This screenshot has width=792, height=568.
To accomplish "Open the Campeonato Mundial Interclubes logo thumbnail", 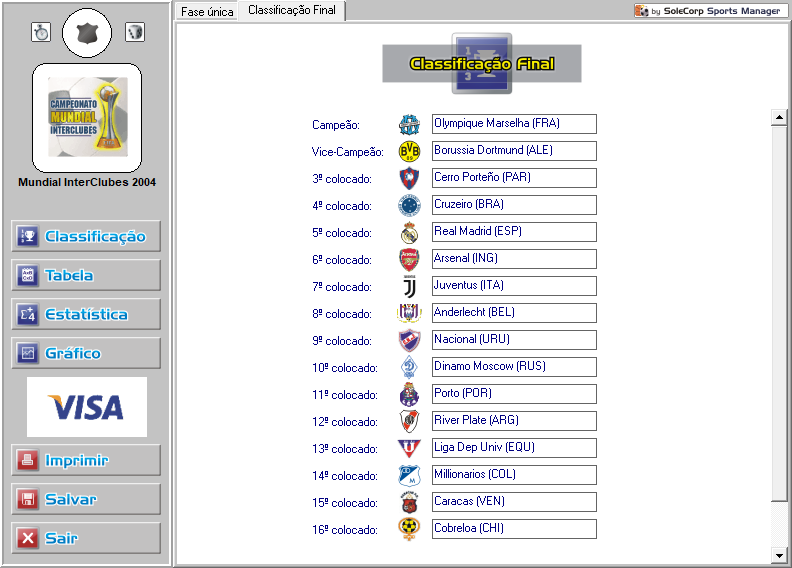I will [87, 118].
